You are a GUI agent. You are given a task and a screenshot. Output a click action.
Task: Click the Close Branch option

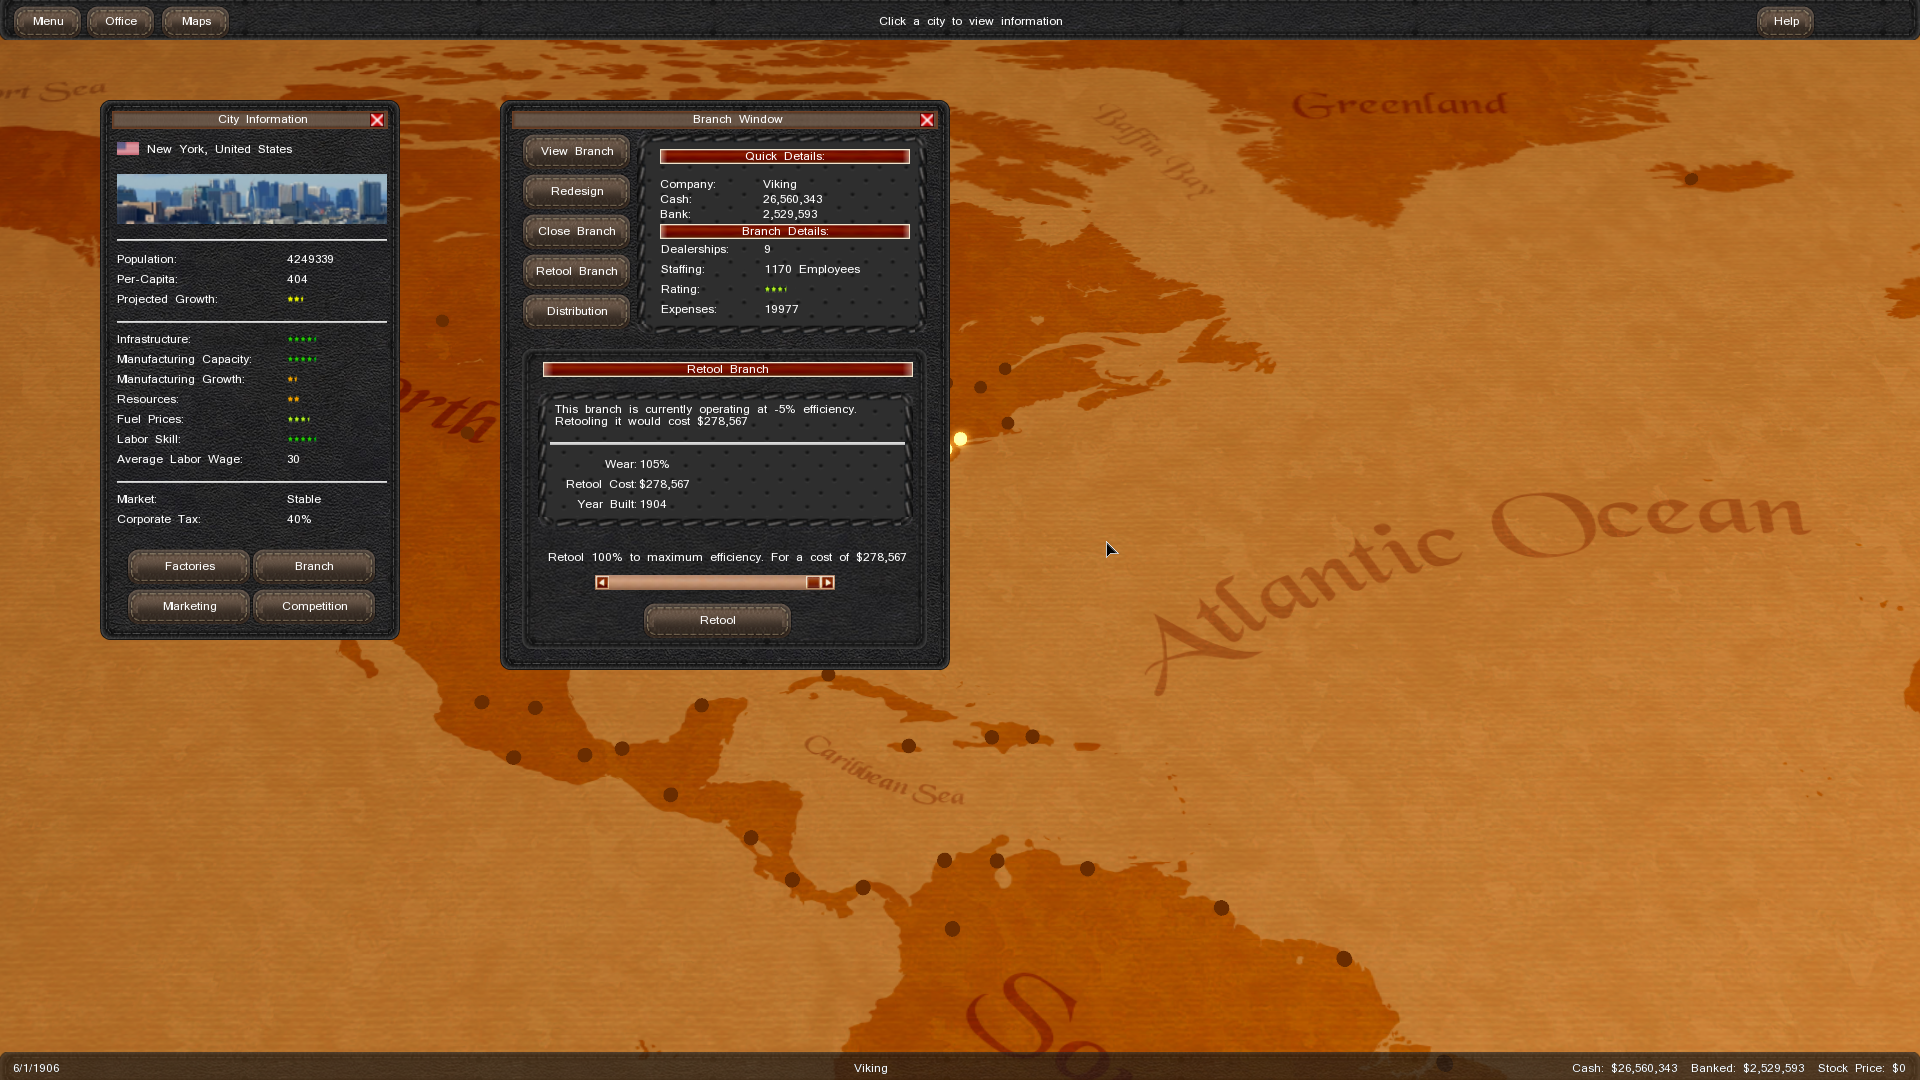577,231
